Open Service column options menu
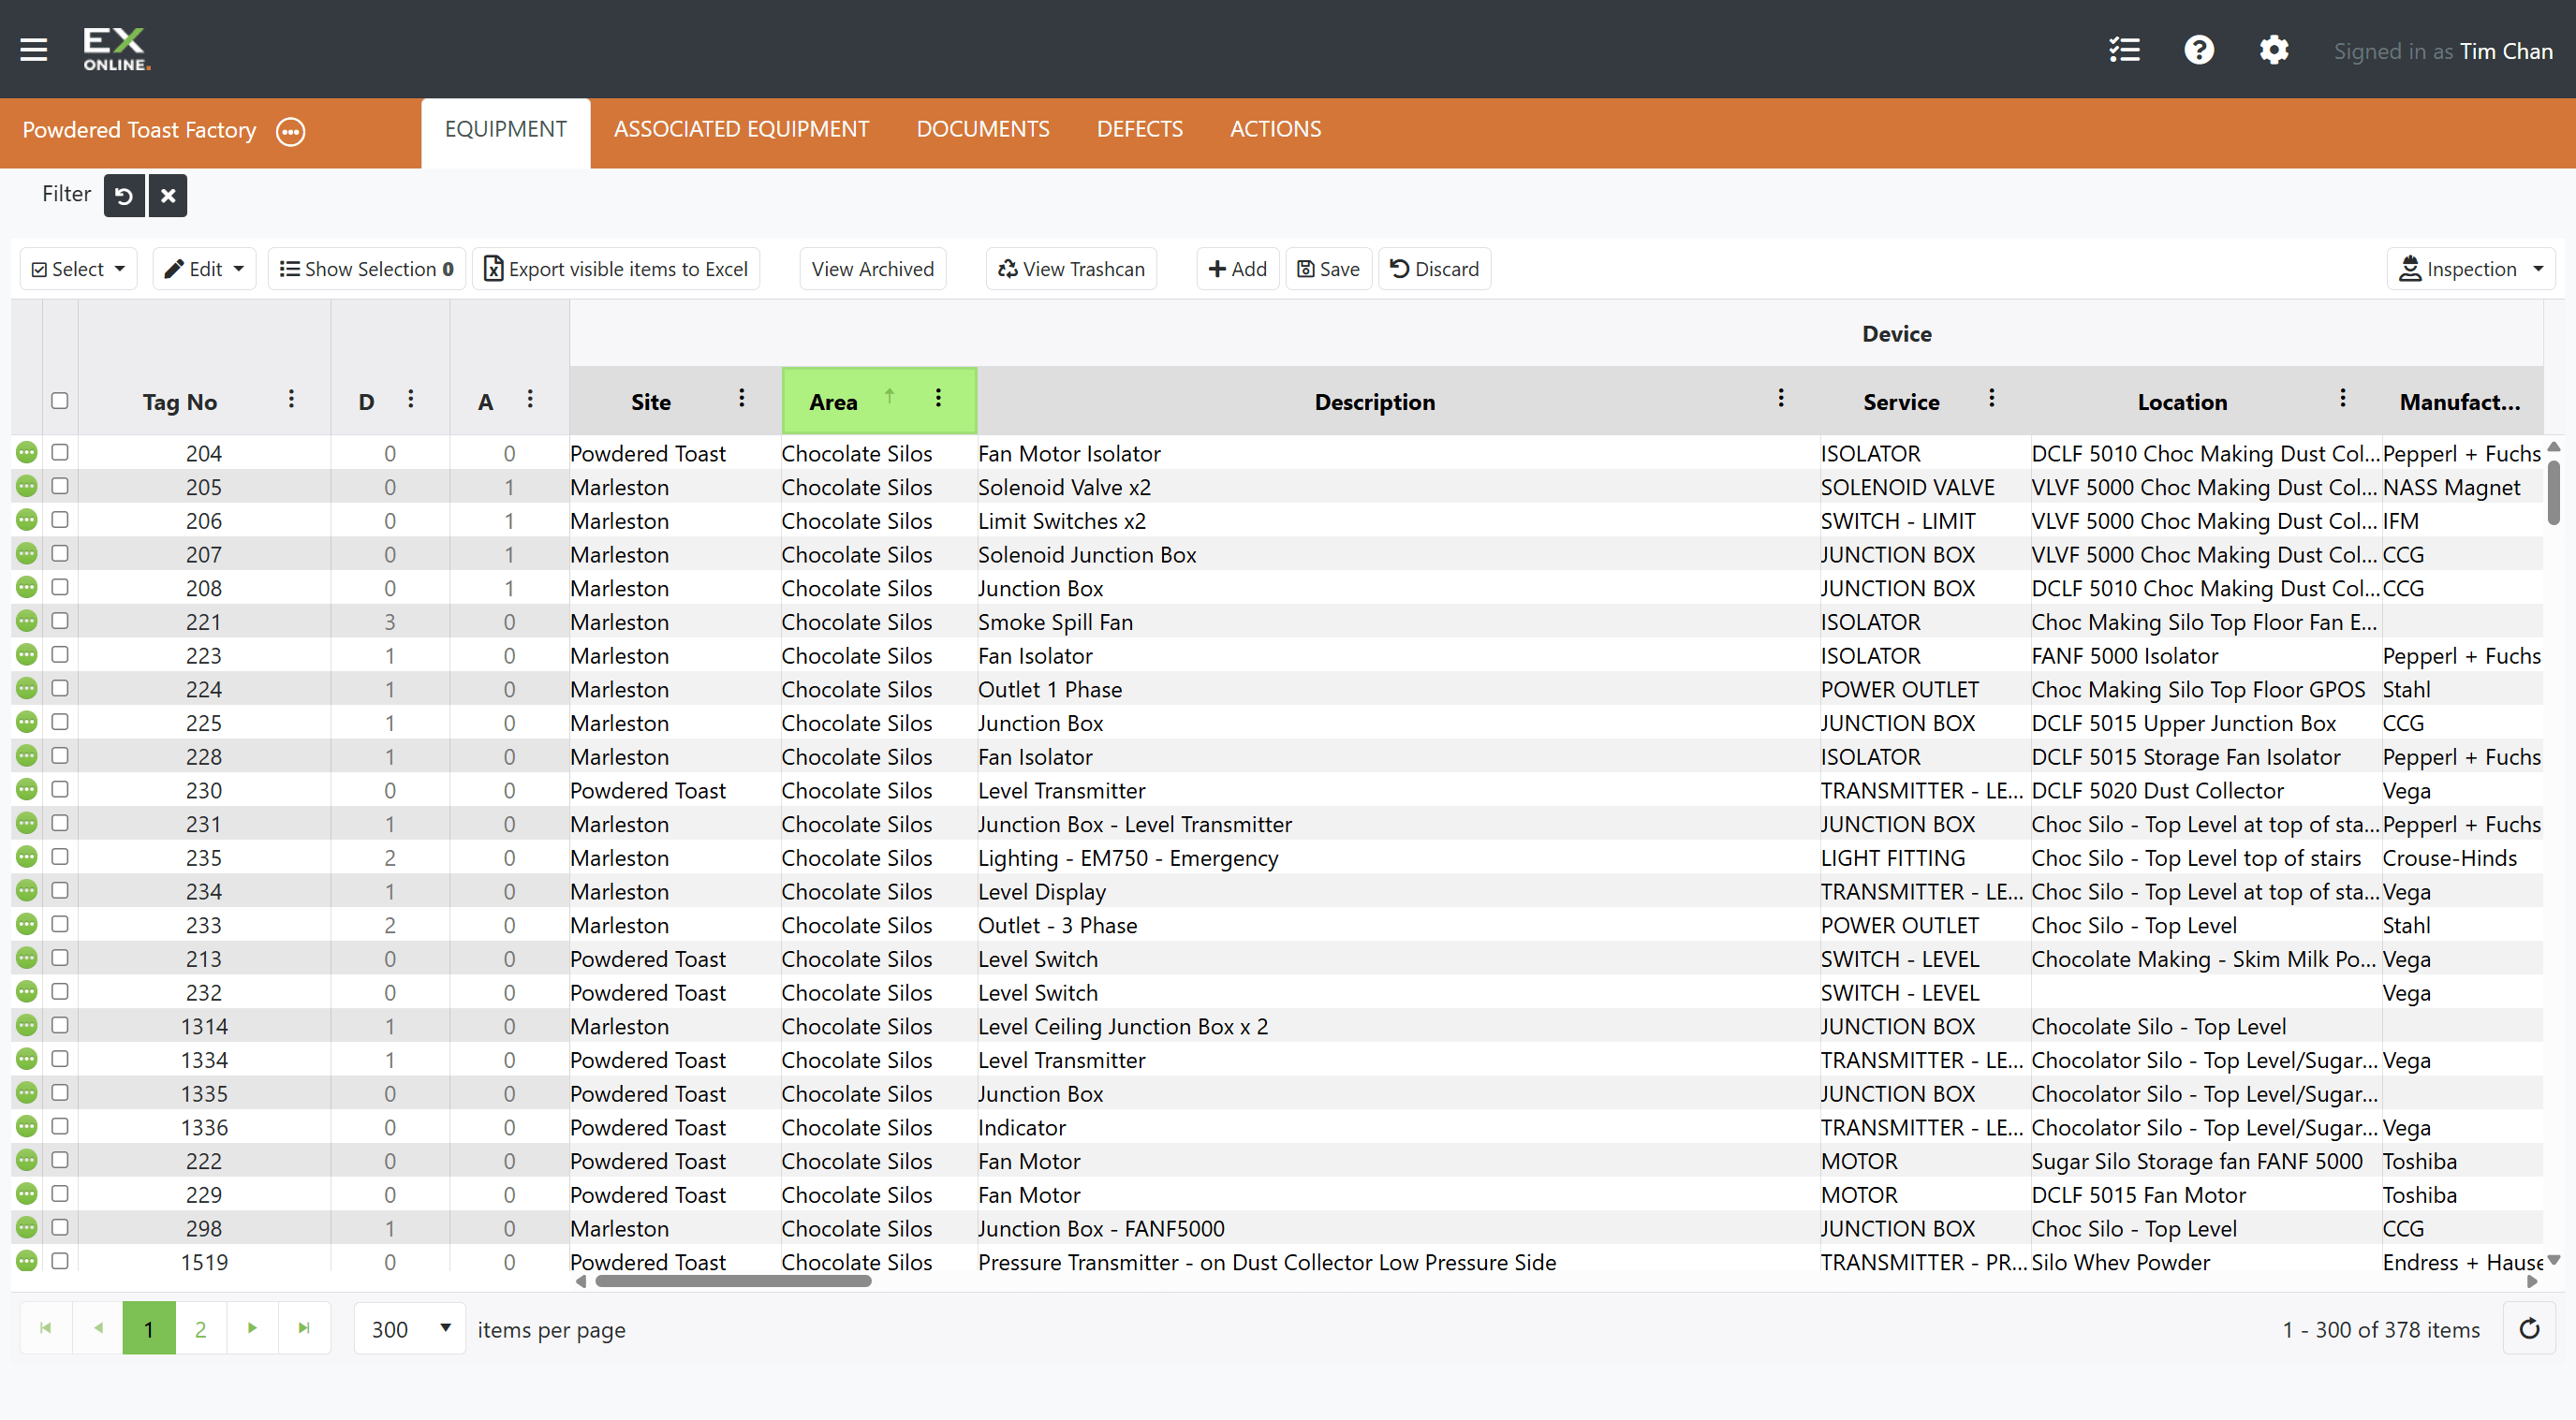This screenshot has height=1420, width=2576. (1992, 400)
